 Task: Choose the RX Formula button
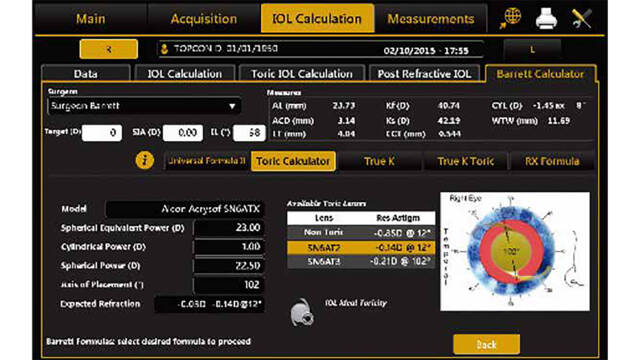(x=552, y=161)
